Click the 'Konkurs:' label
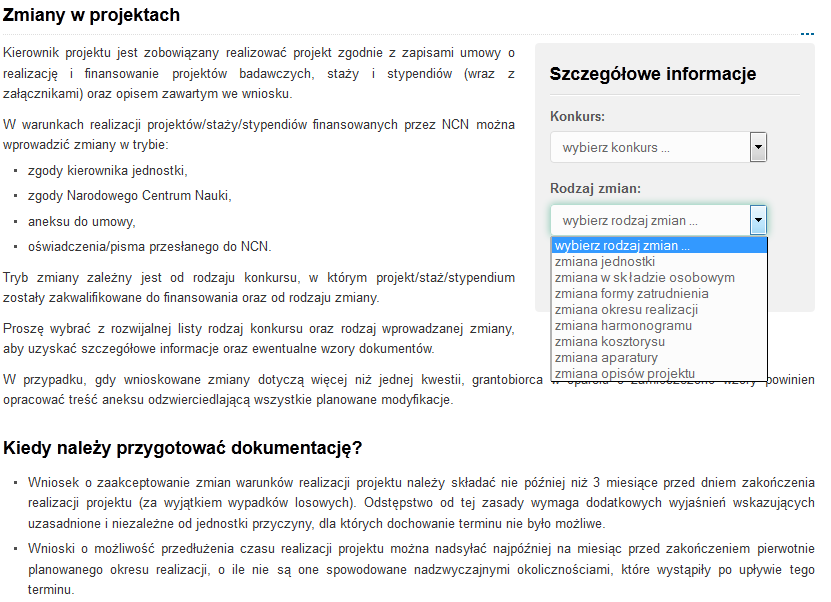Screen dimensions: 831x602 point(577,116)
